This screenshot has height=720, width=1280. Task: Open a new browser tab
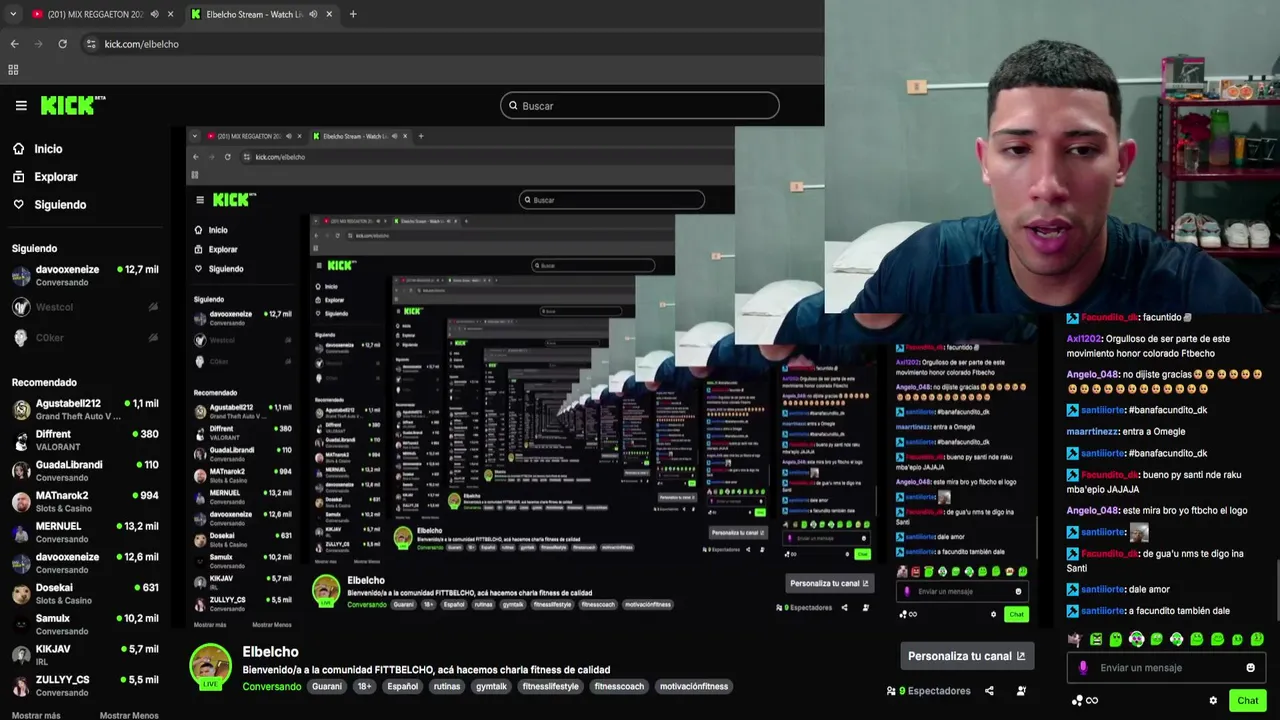353,14
